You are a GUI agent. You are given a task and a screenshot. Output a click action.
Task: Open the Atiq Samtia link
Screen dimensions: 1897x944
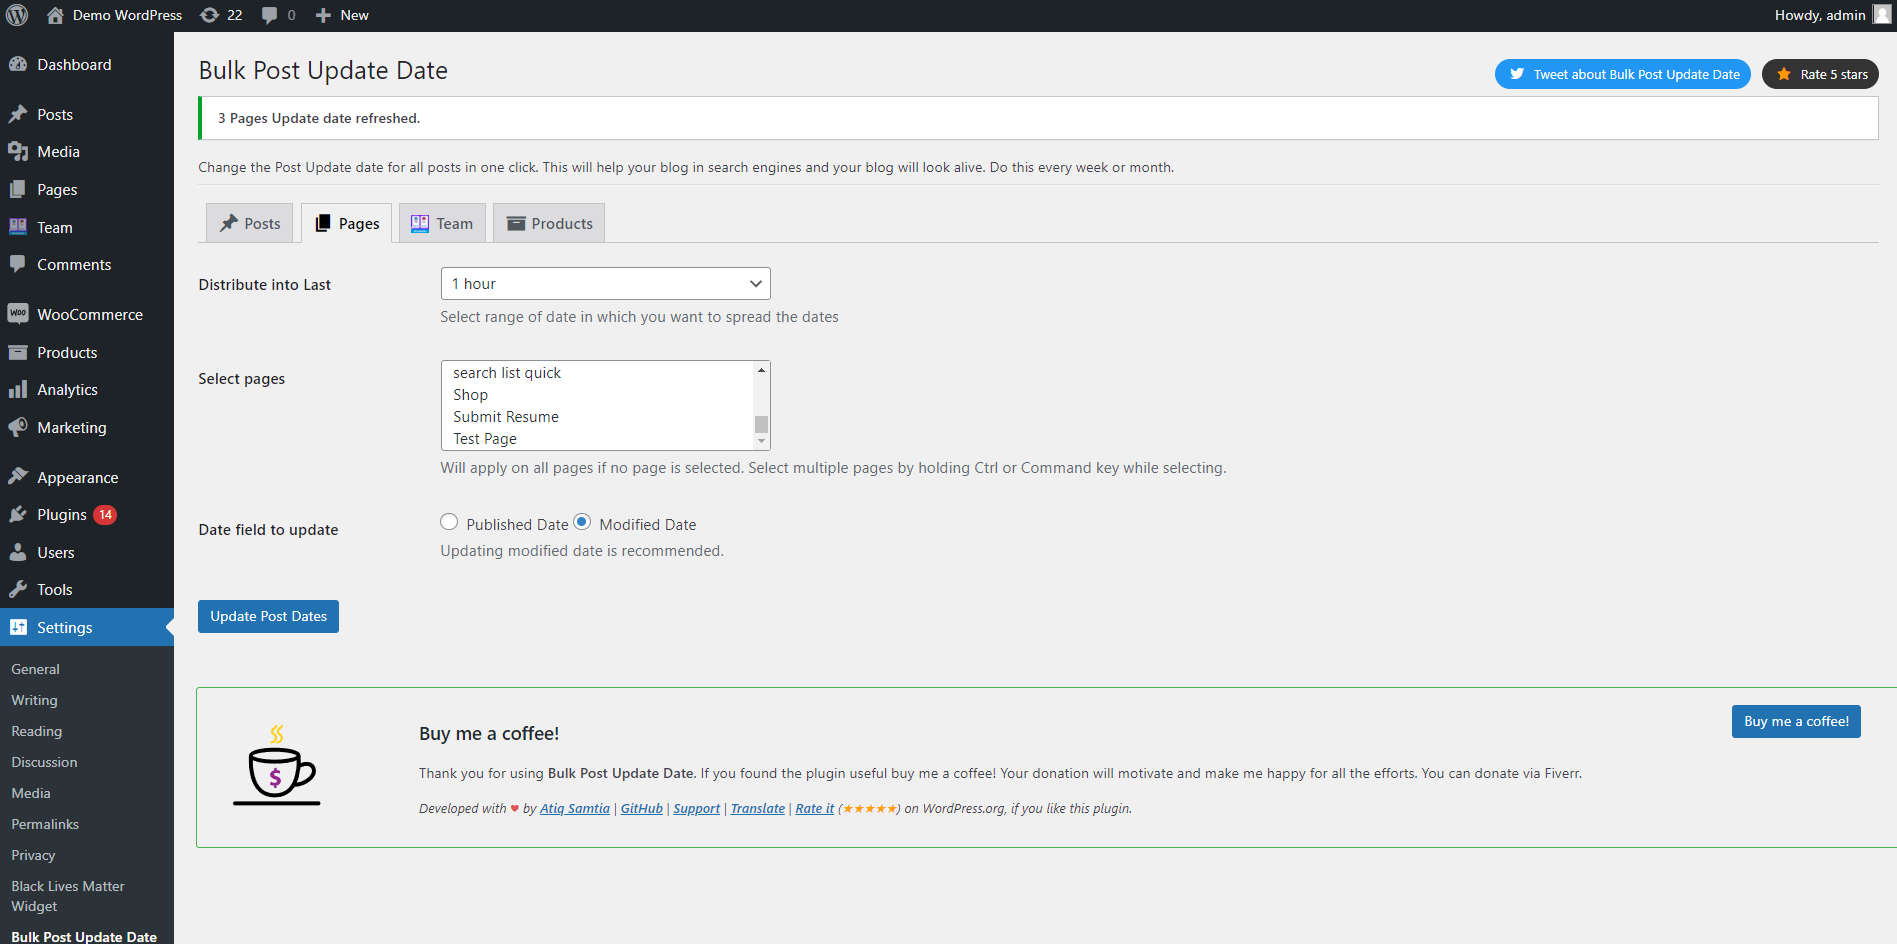(575, 808)
